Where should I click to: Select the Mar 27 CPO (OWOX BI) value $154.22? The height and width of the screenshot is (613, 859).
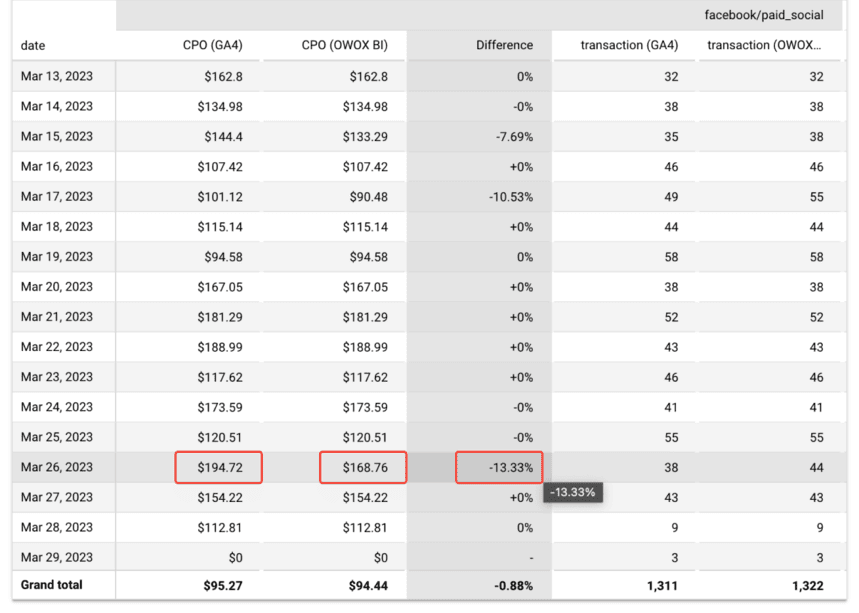365,498
